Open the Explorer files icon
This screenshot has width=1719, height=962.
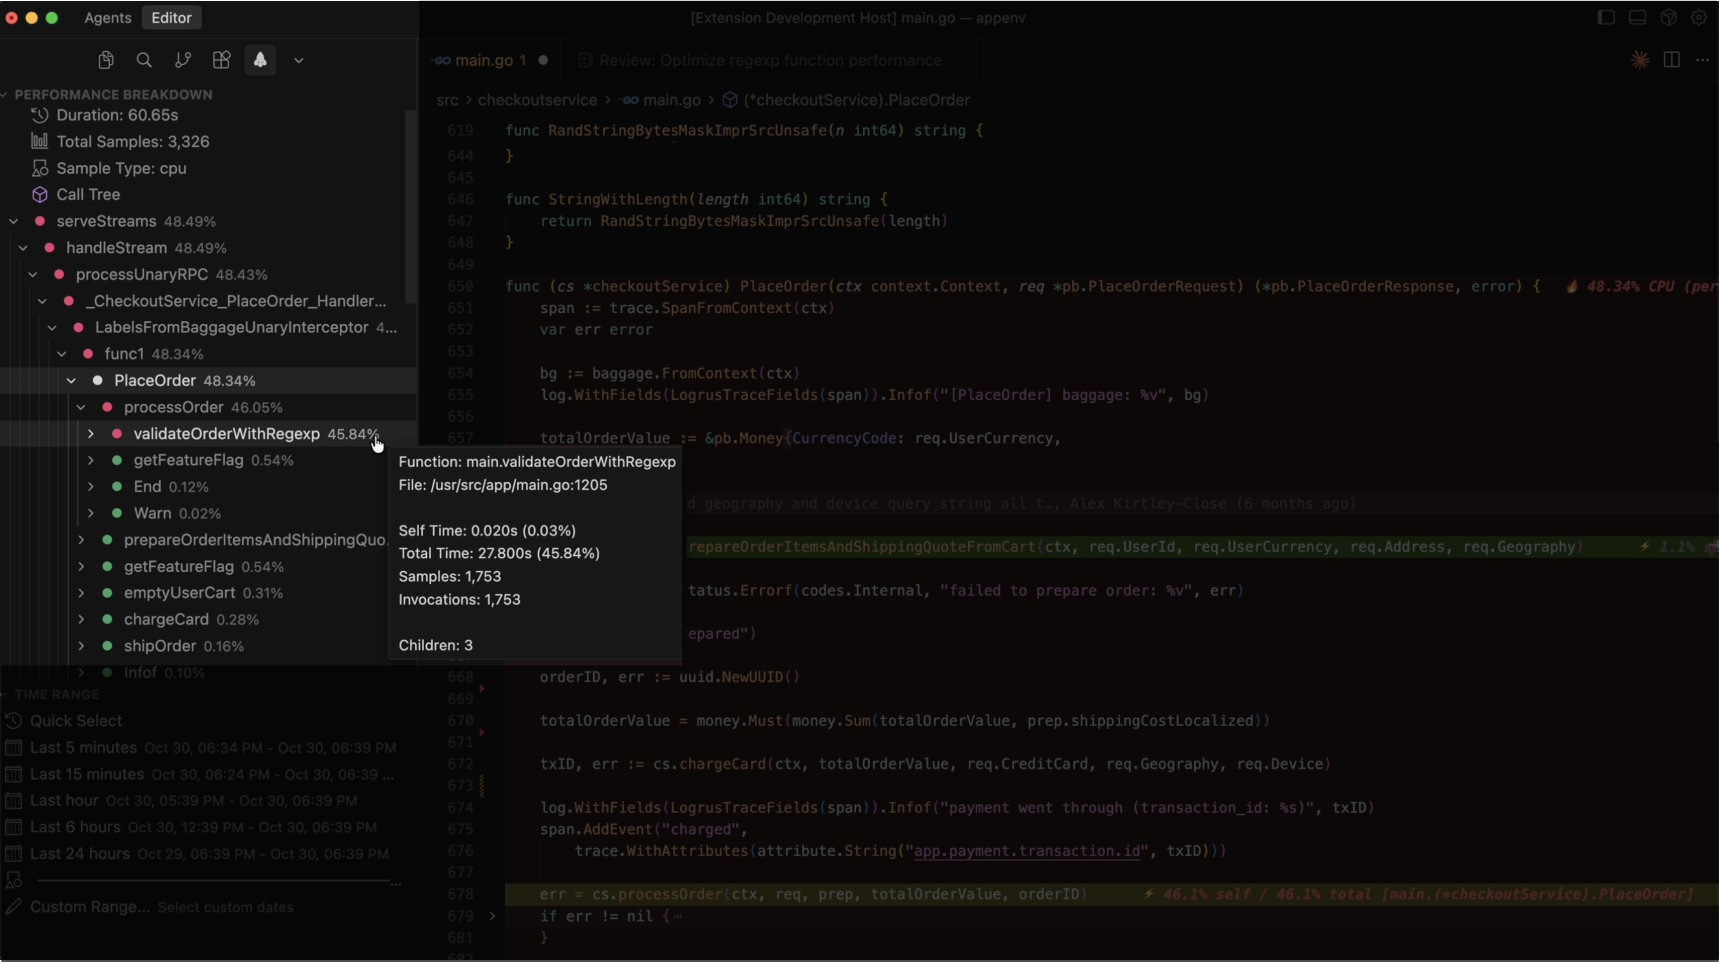[106, 60]
